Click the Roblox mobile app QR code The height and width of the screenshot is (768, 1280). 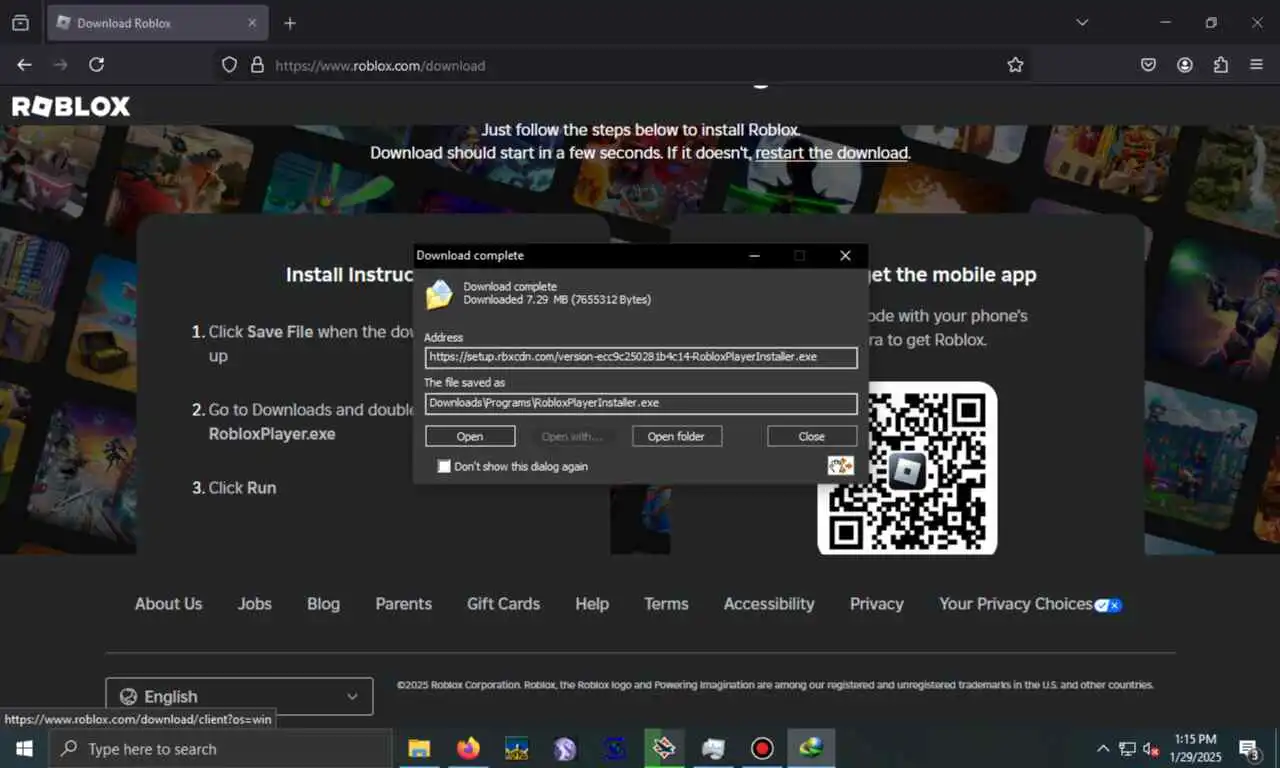907,468
